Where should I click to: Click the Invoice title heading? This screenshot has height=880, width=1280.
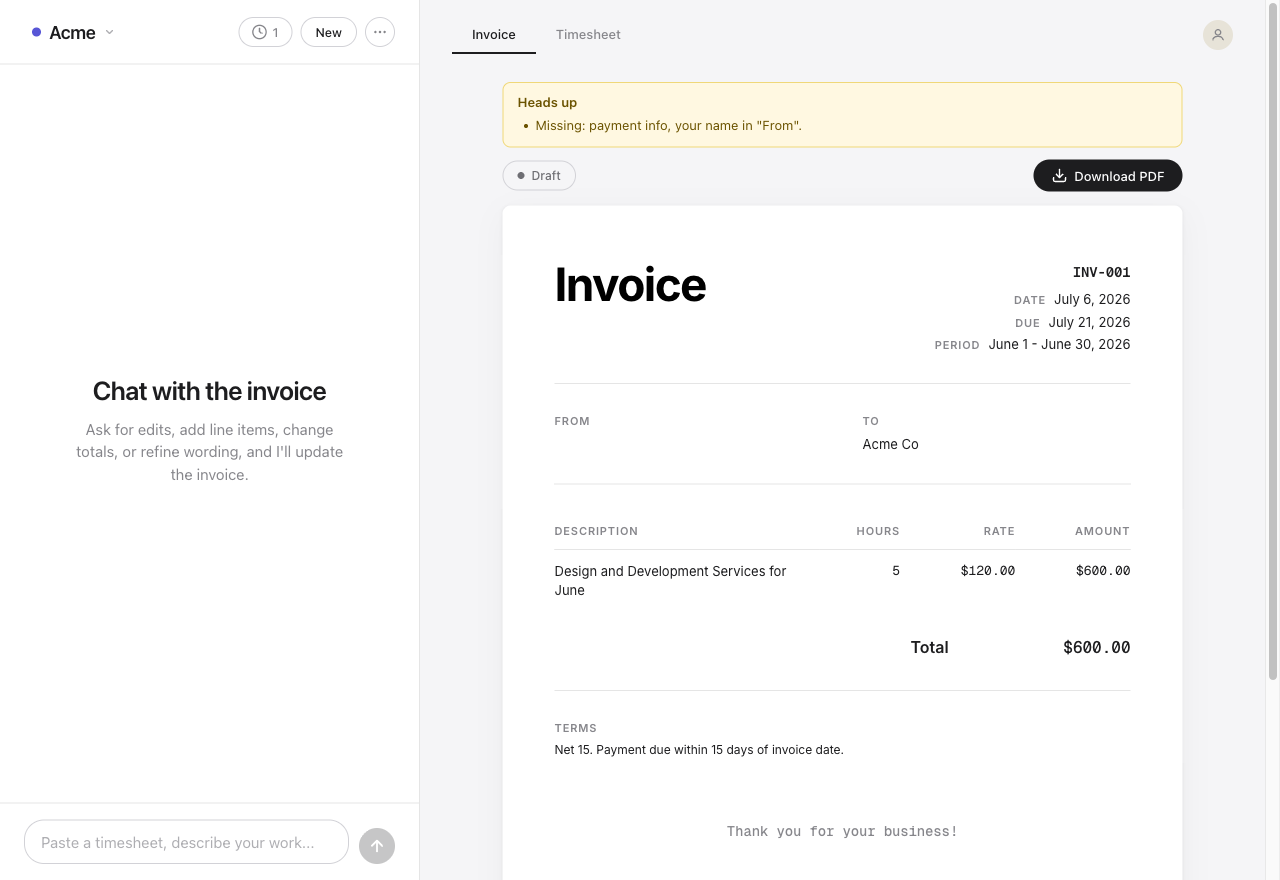point(630,284)
